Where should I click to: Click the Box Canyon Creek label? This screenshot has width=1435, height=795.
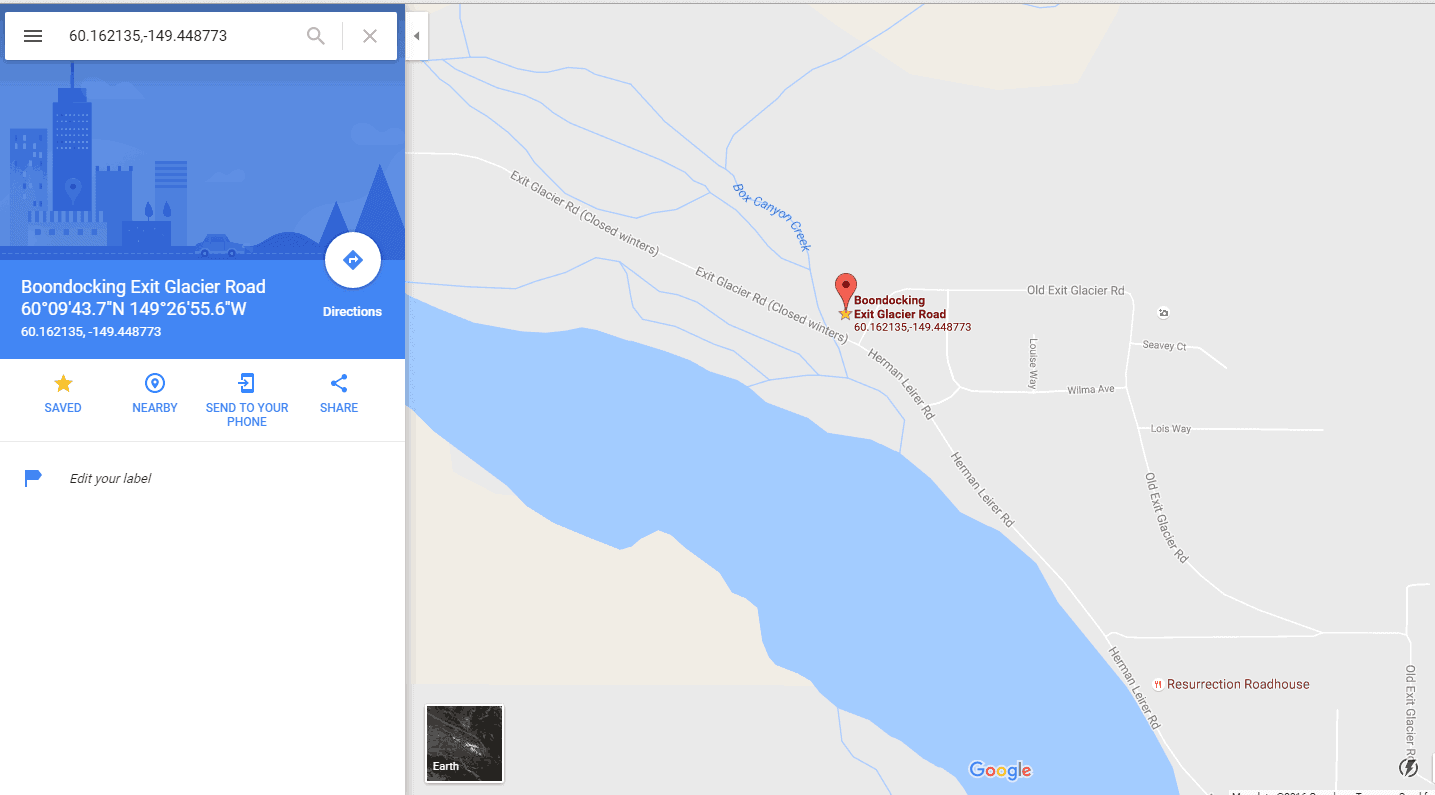pyautogui.click(x=772, y=217)
